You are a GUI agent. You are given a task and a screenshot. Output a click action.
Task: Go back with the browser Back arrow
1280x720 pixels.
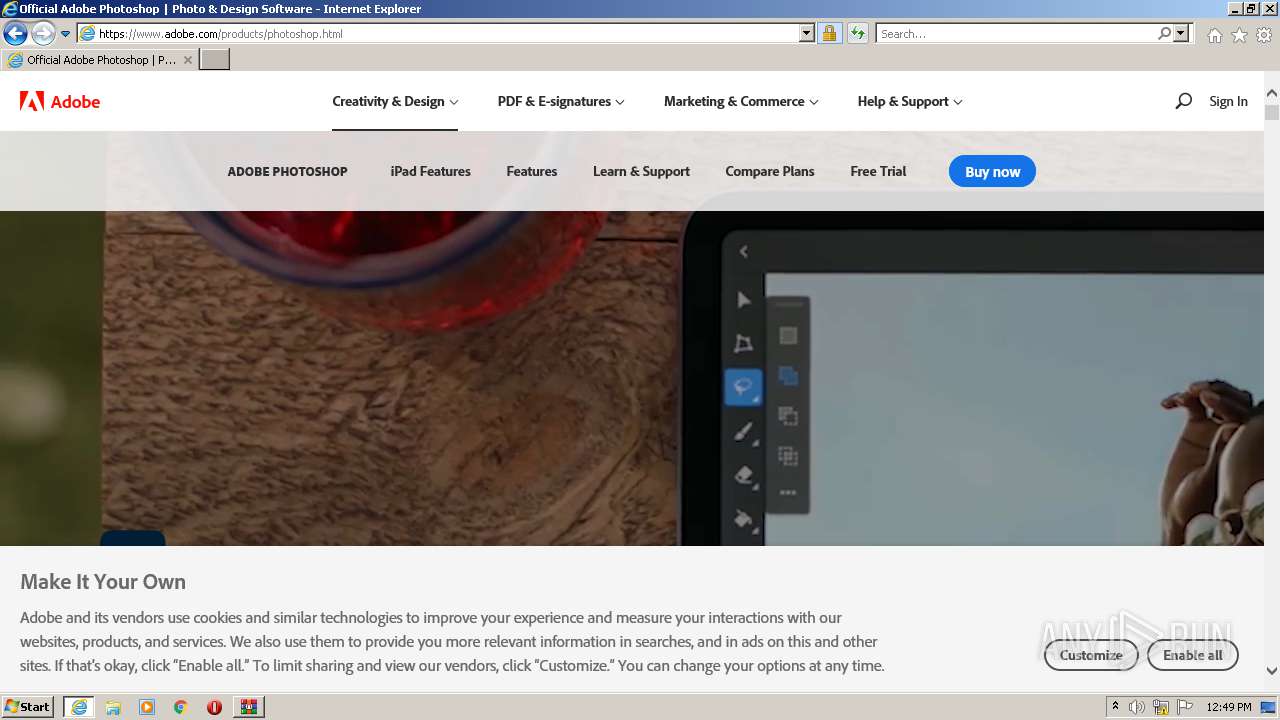(15, 33)
